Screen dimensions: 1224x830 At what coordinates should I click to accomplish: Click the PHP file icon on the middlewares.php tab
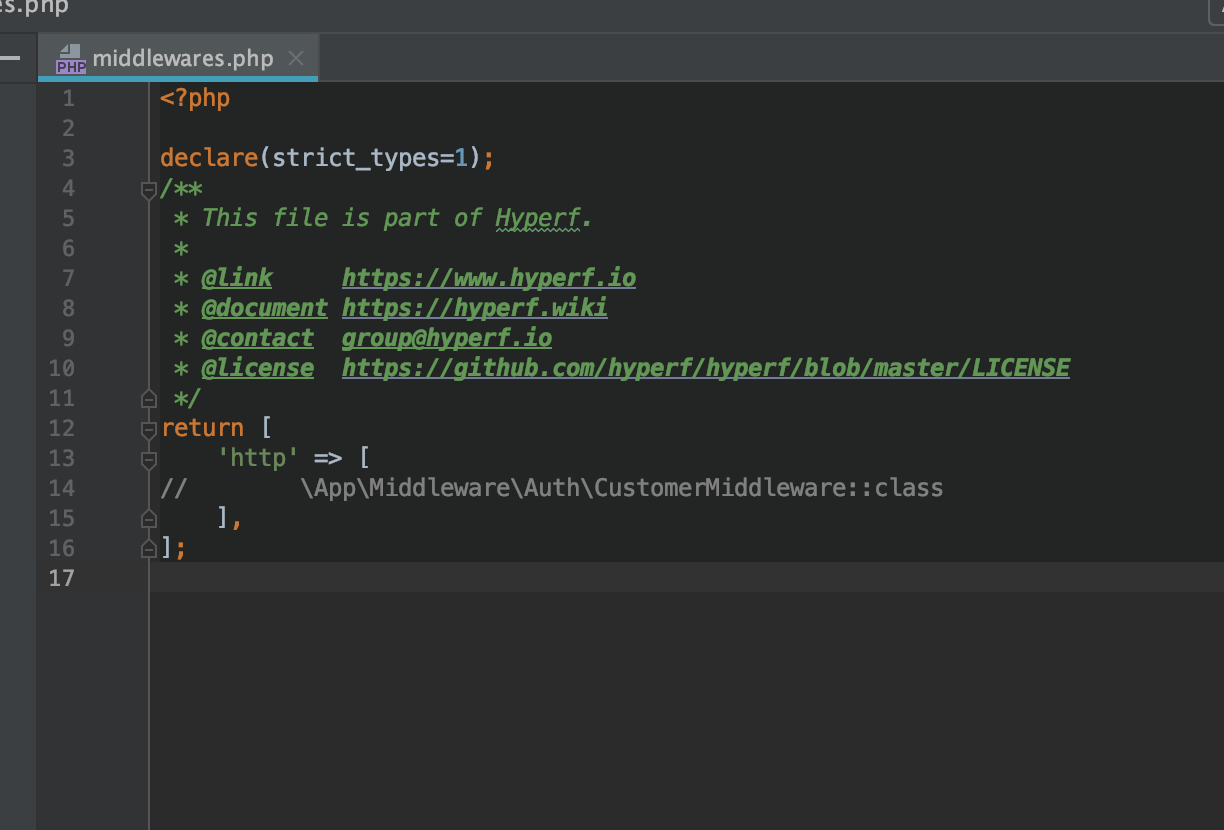pos(71,57)
